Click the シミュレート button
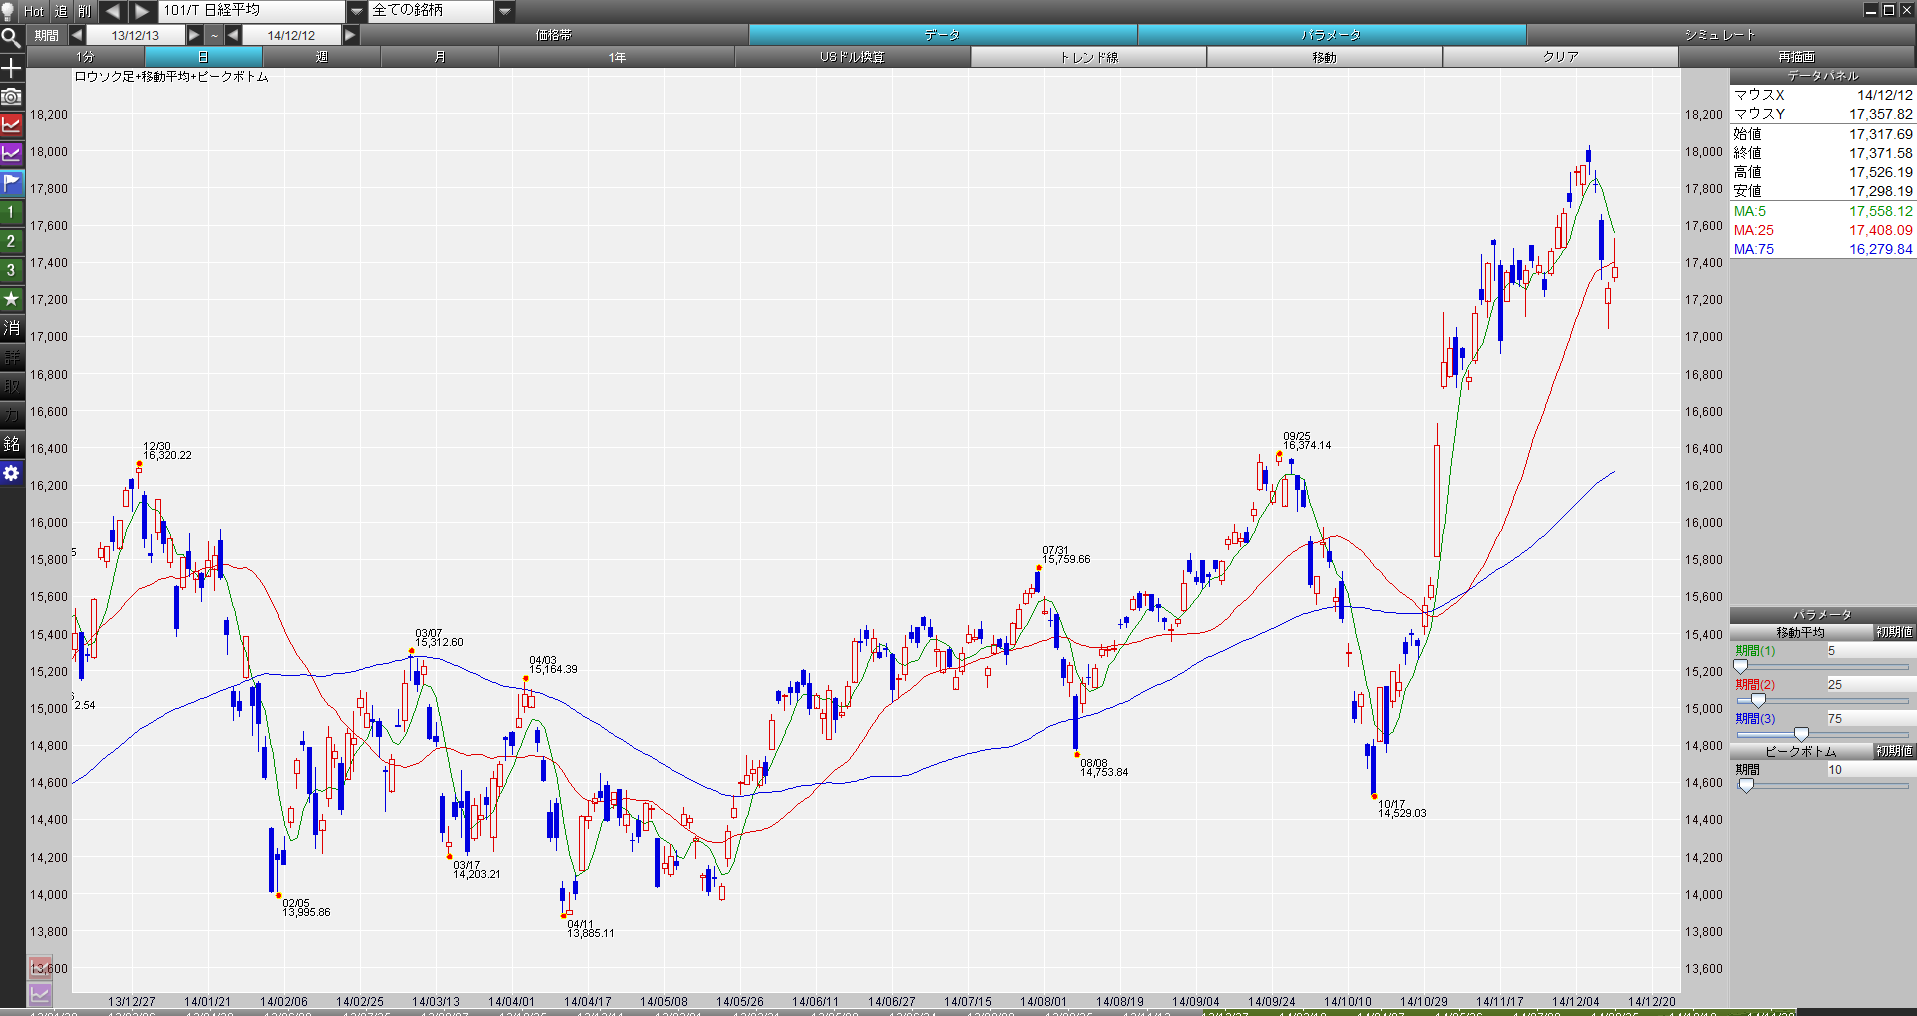The width and height of the screenshot is (1917, 1016). tap(1720, 35)
